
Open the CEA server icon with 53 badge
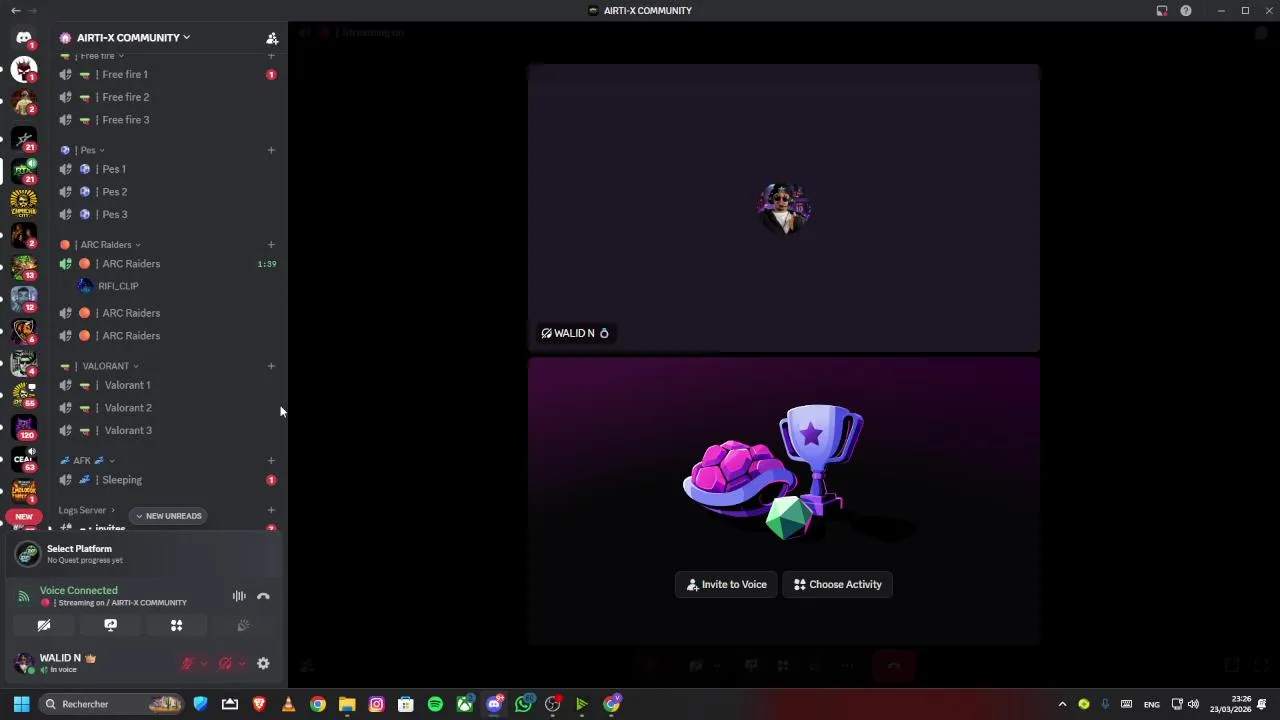(x=24, y=459)
